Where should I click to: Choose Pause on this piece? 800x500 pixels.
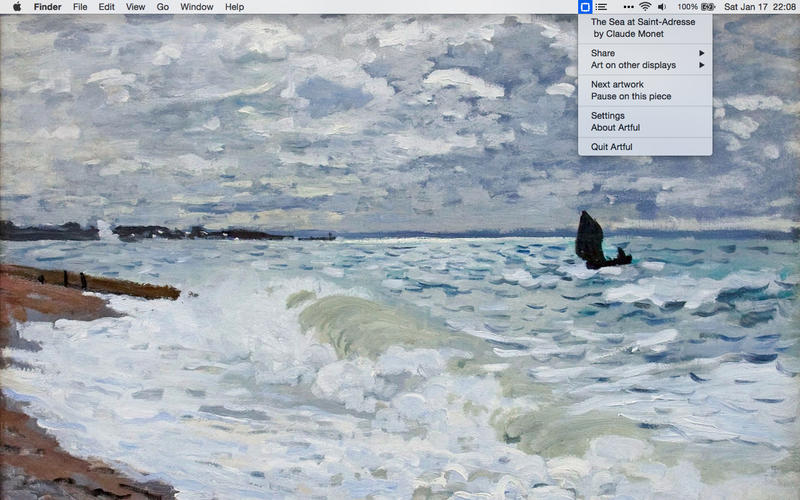645,96
